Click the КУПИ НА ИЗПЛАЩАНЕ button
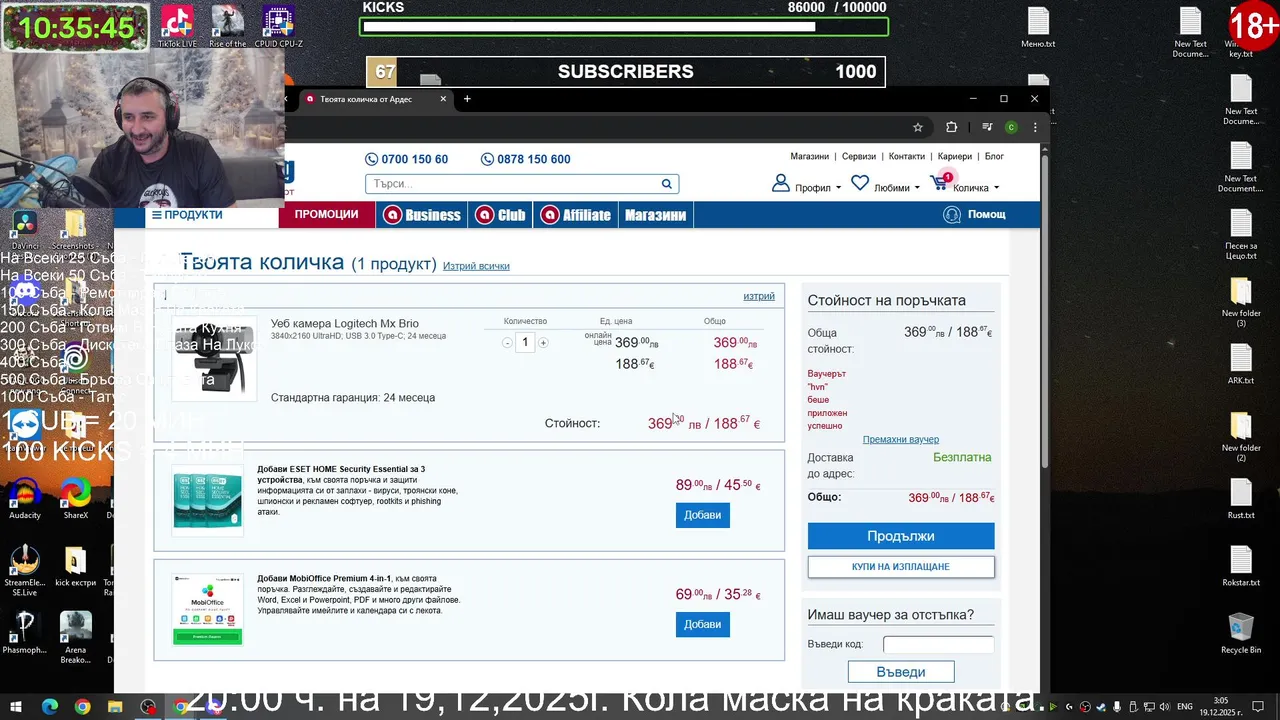1280x720 pixels. tap(901, 567)
